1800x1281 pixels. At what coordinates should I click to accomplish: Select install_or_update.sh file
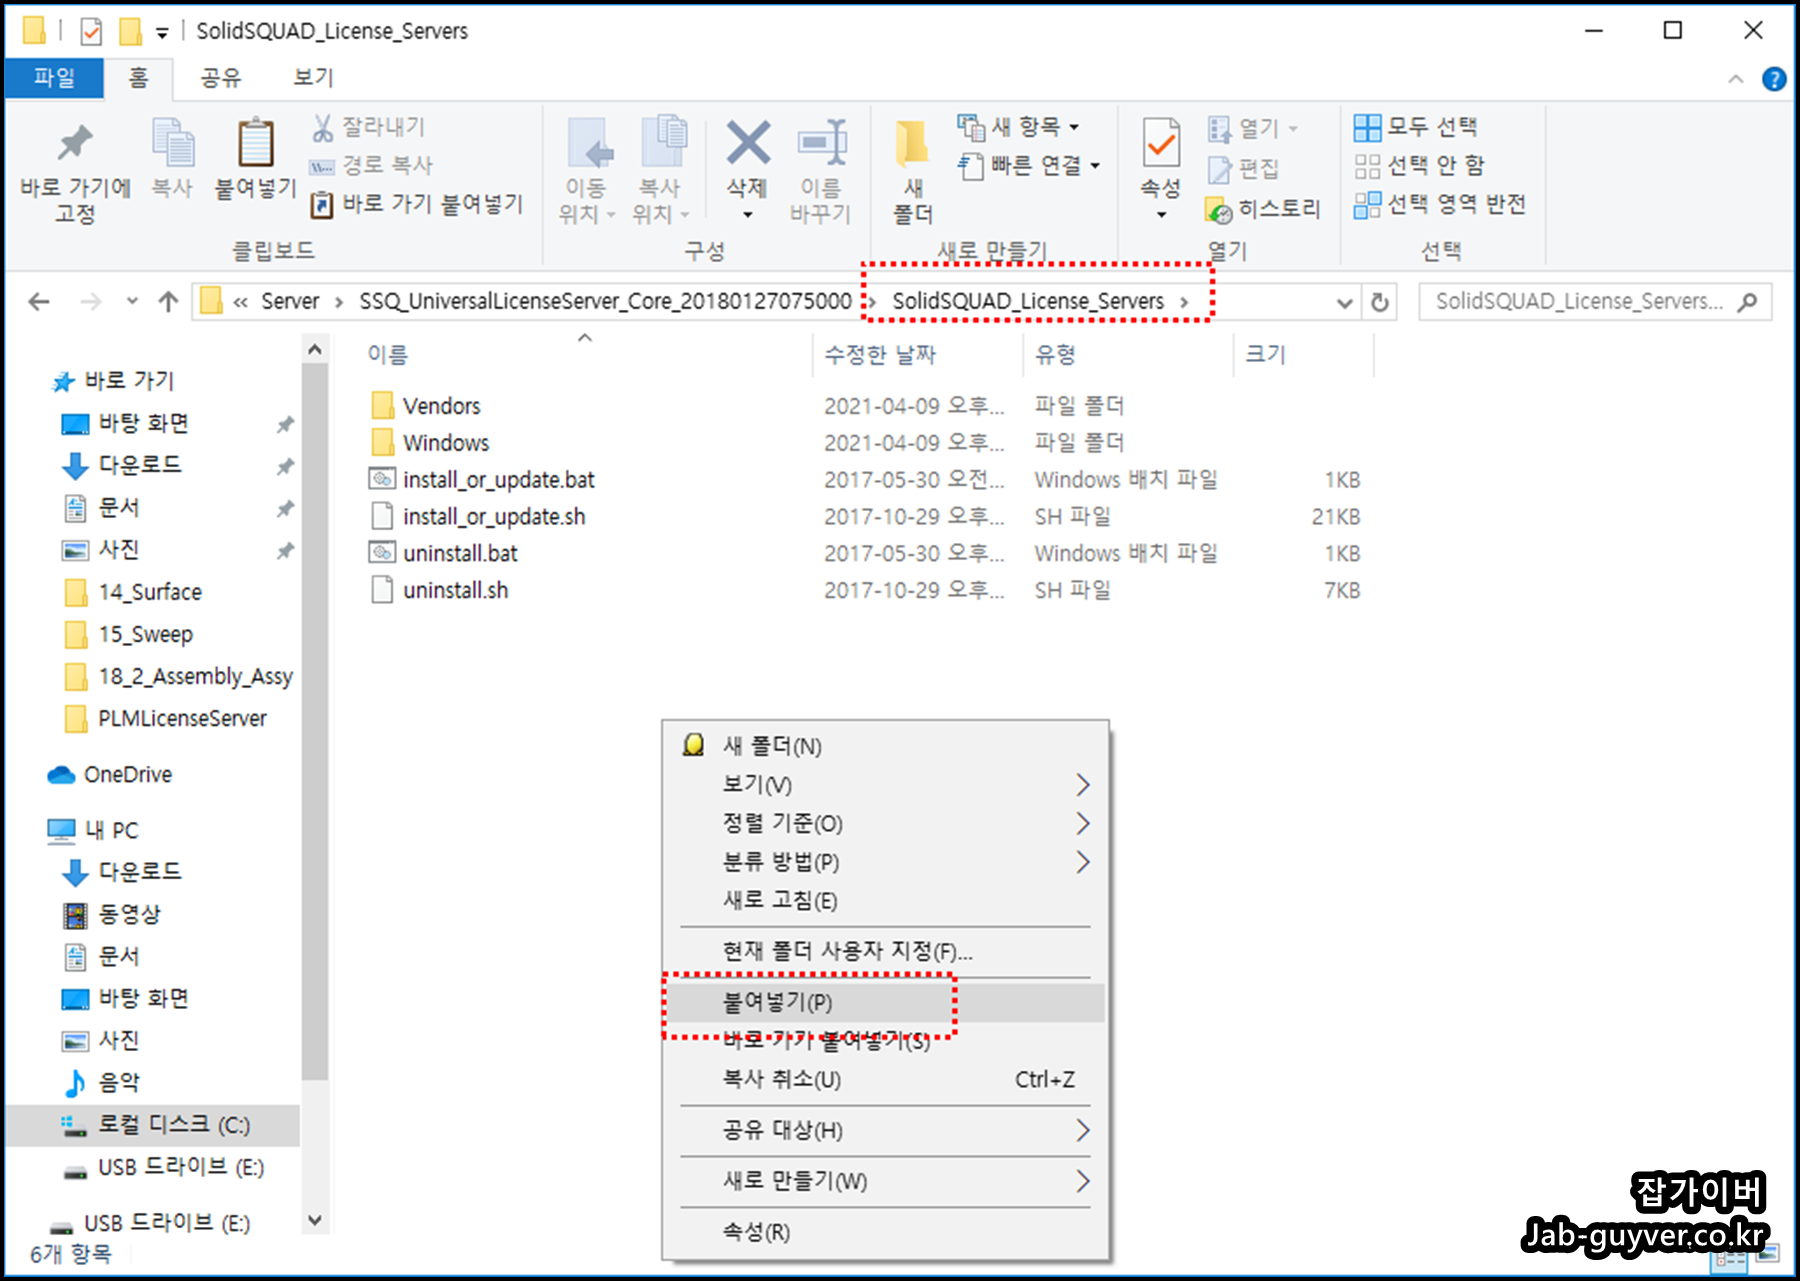494,516
